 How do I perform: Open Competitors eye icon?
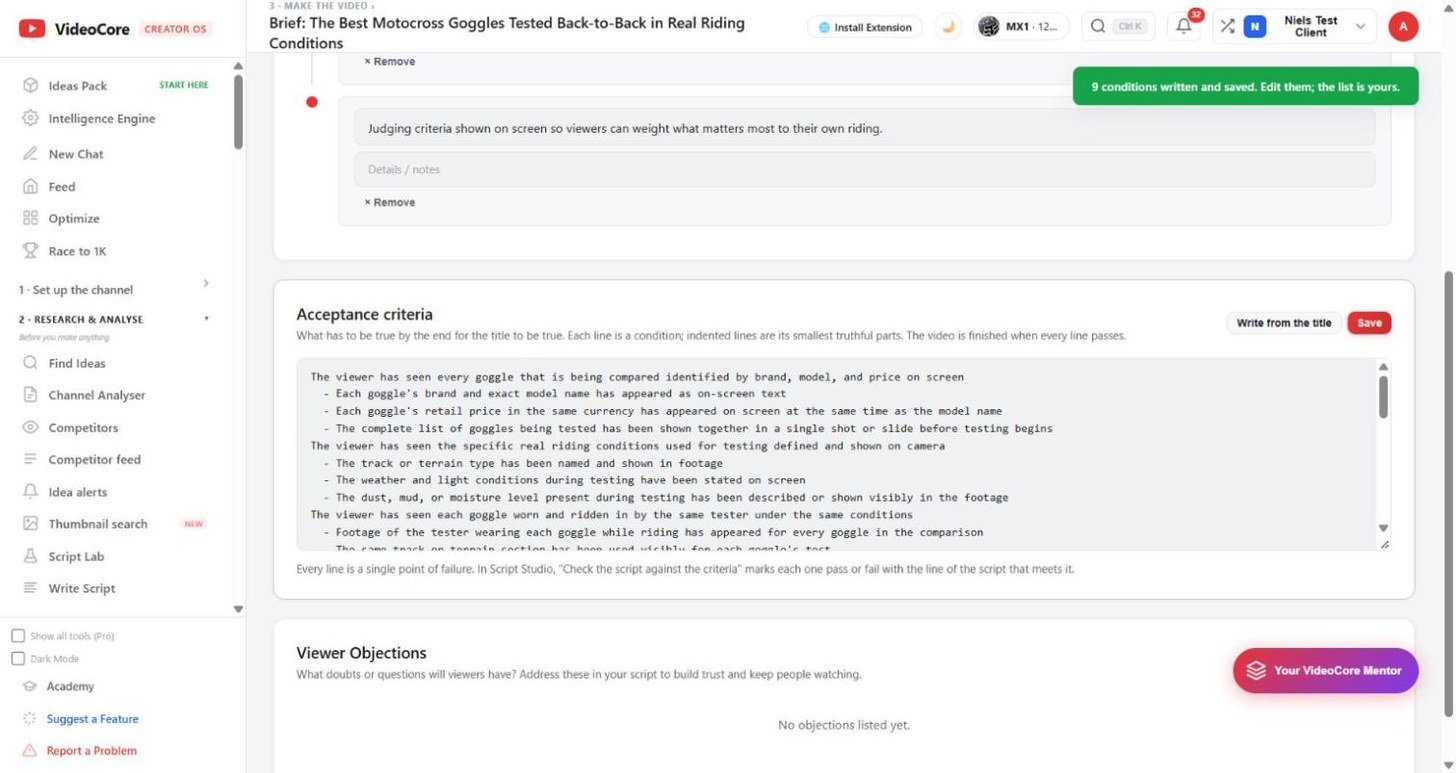(x=30, y=428)
